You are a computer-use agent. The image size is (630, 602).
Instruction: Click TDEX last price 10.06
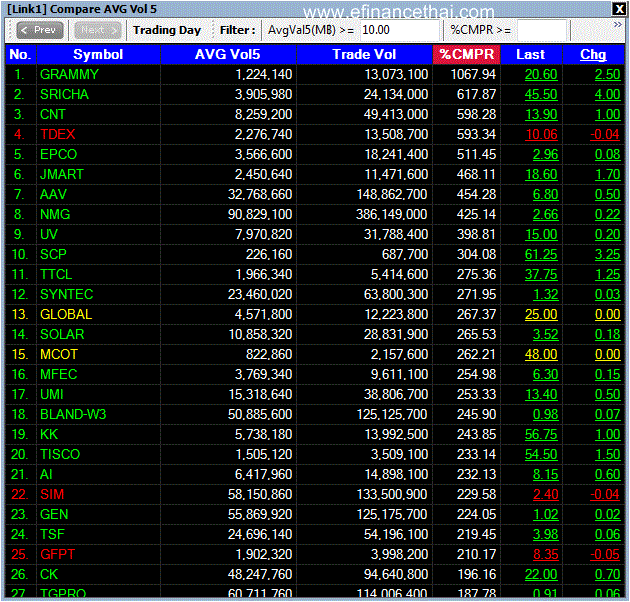pos(541,134)
